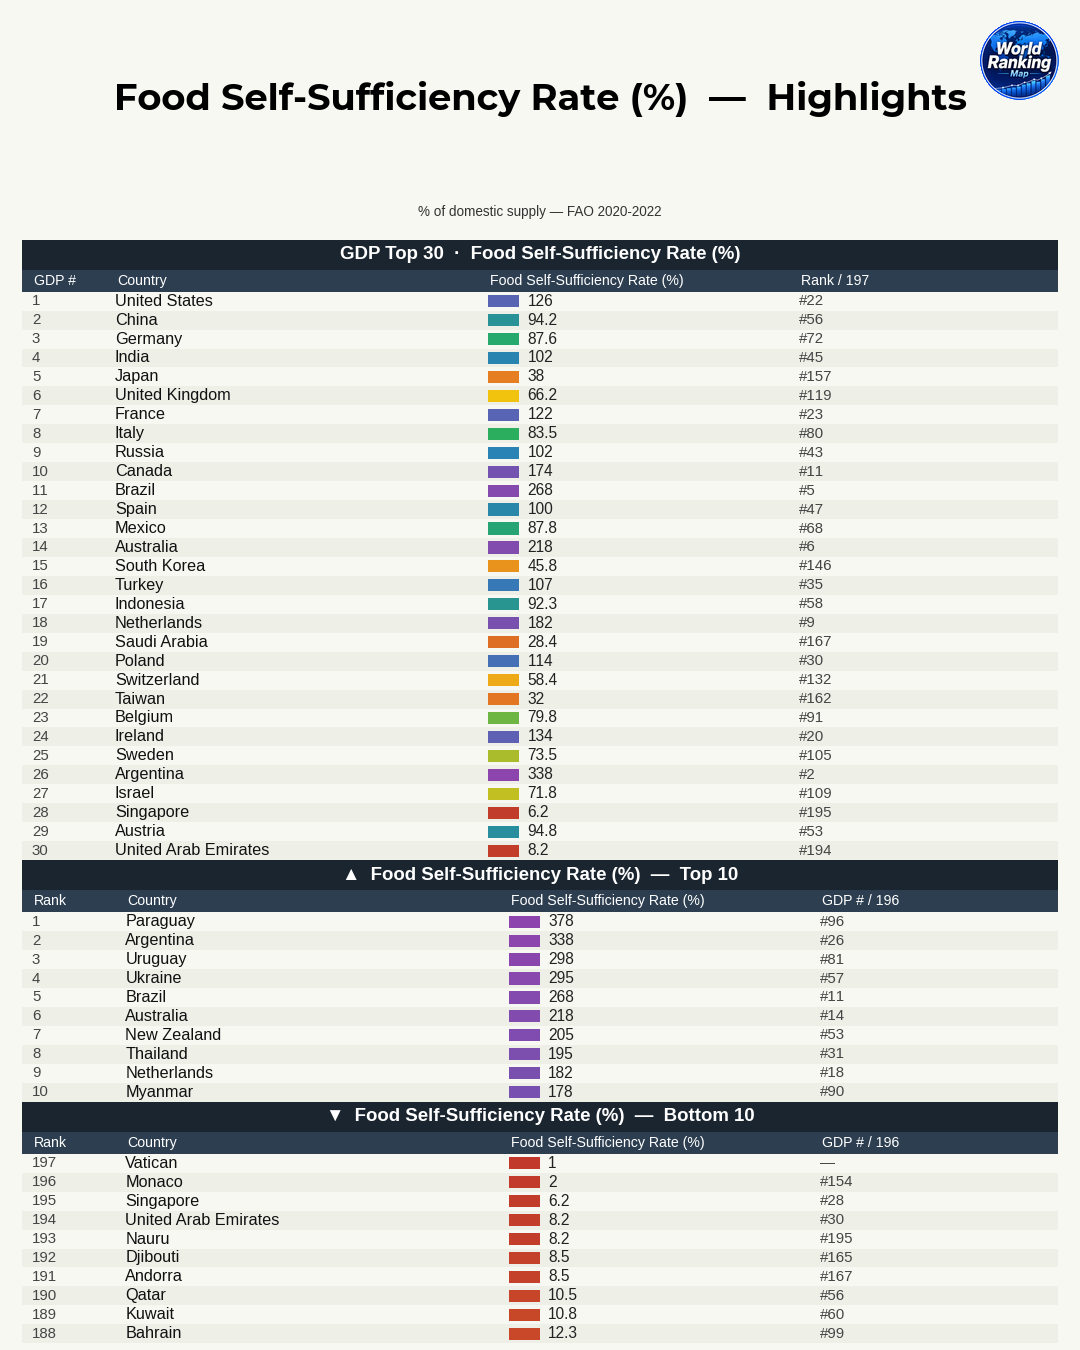Screen dimensions: 1080x1350
Task: Select the United States row name
Action: tap(164, 300)
